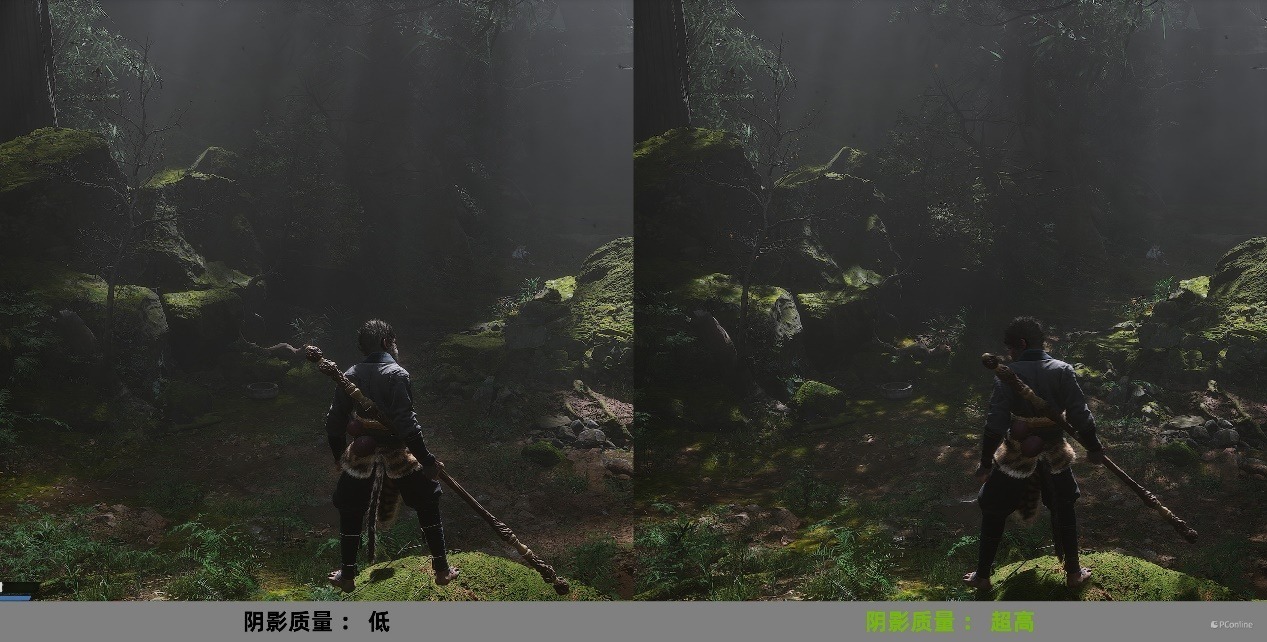Image resolution: width=1267 pixels, height=642 pixels.
Task: Select the left low-shadow-quality game screenshot
Action: (x=316, y=300)
